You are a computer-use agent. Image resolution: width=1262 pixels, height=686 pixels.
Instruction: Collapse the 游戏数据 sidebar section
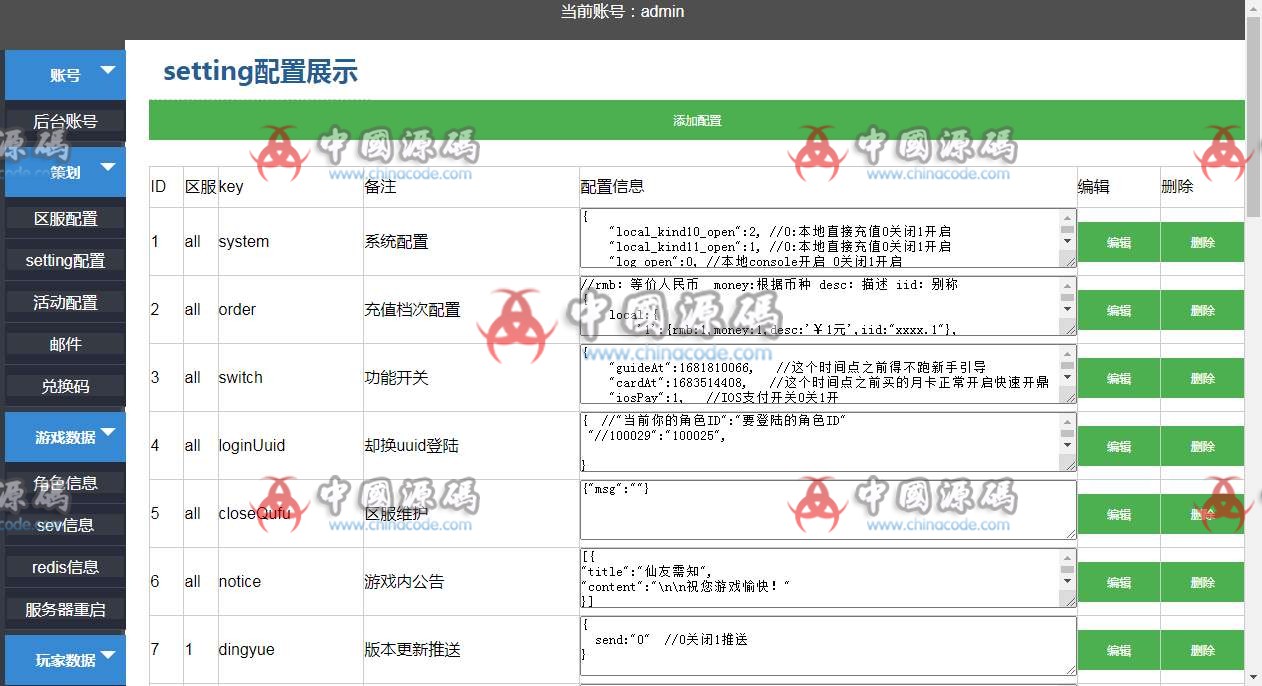pos(64,436)
